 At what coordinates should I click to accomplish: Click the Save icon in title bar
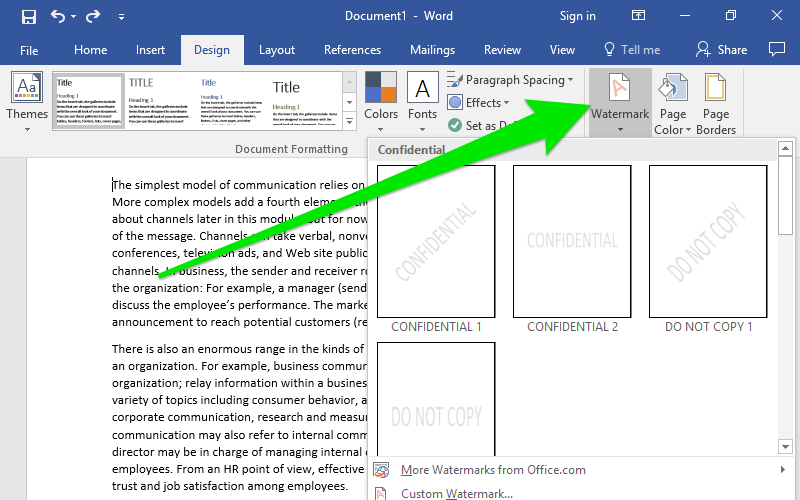[28, 16]
